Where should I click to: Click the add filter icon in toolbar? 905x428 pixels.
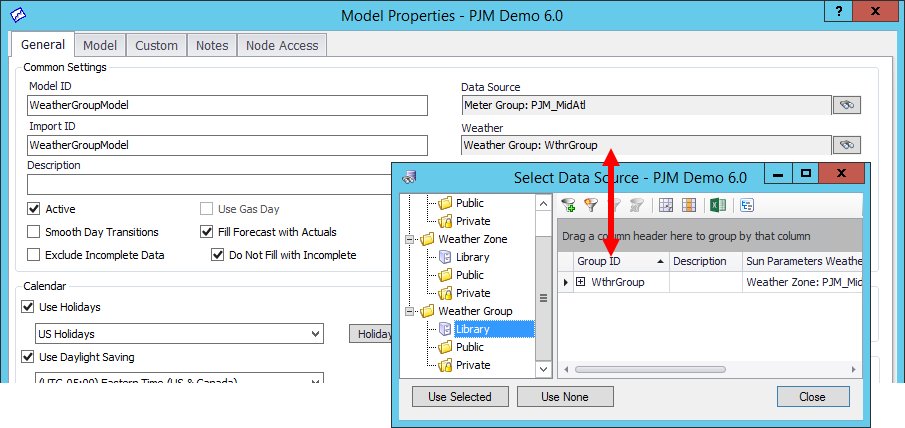569,205
